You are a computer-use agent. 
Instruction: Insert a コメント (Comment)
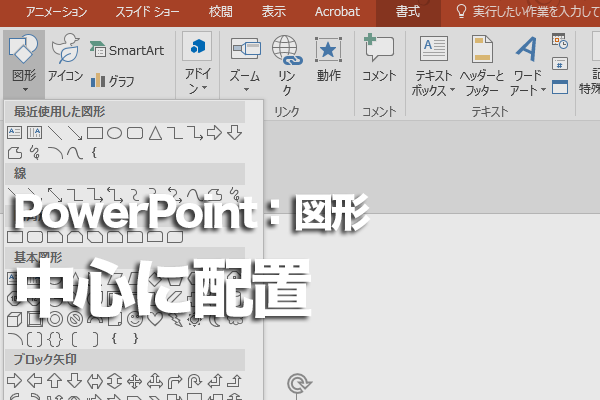point(379,60)
